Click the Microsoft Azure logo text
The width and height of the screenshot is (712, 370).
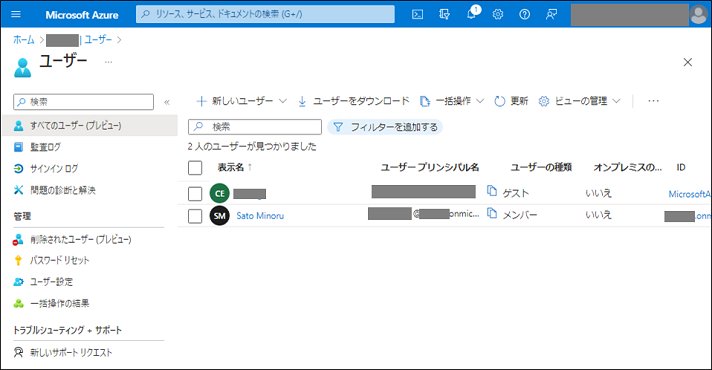point(82,15)
